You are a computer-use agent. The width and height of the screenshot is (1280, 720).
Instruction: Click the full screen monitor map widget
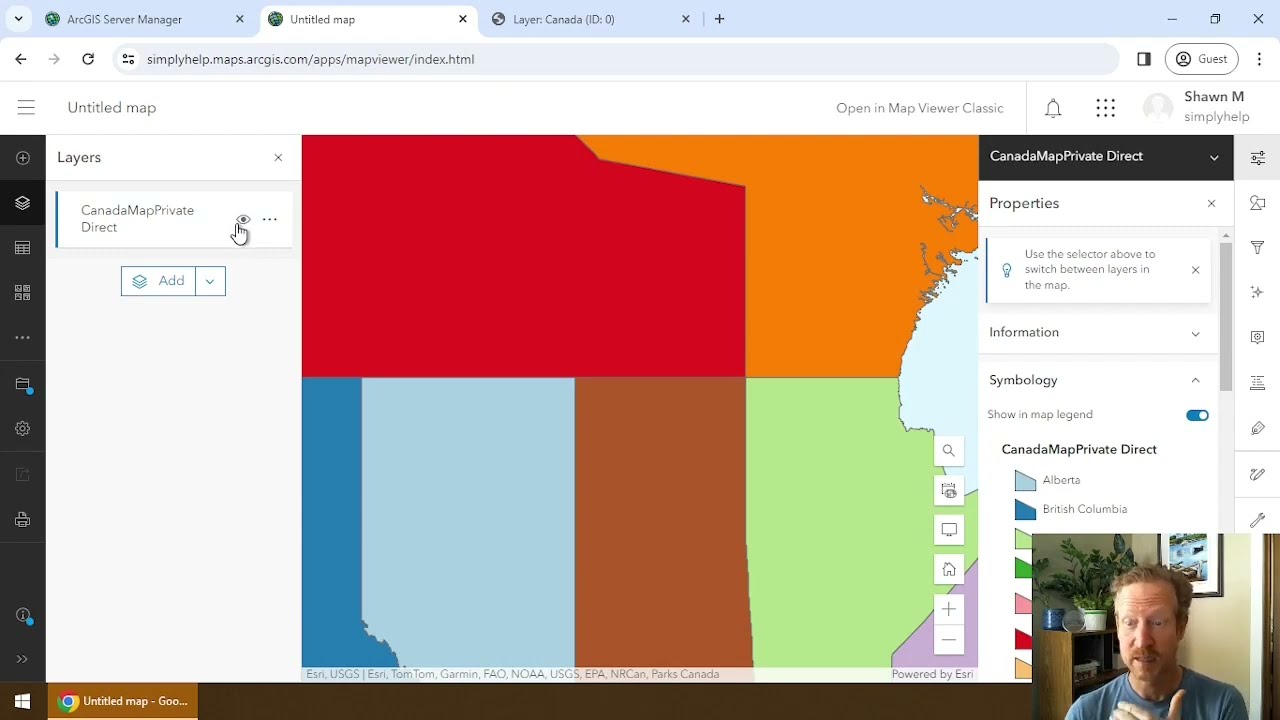949,530
